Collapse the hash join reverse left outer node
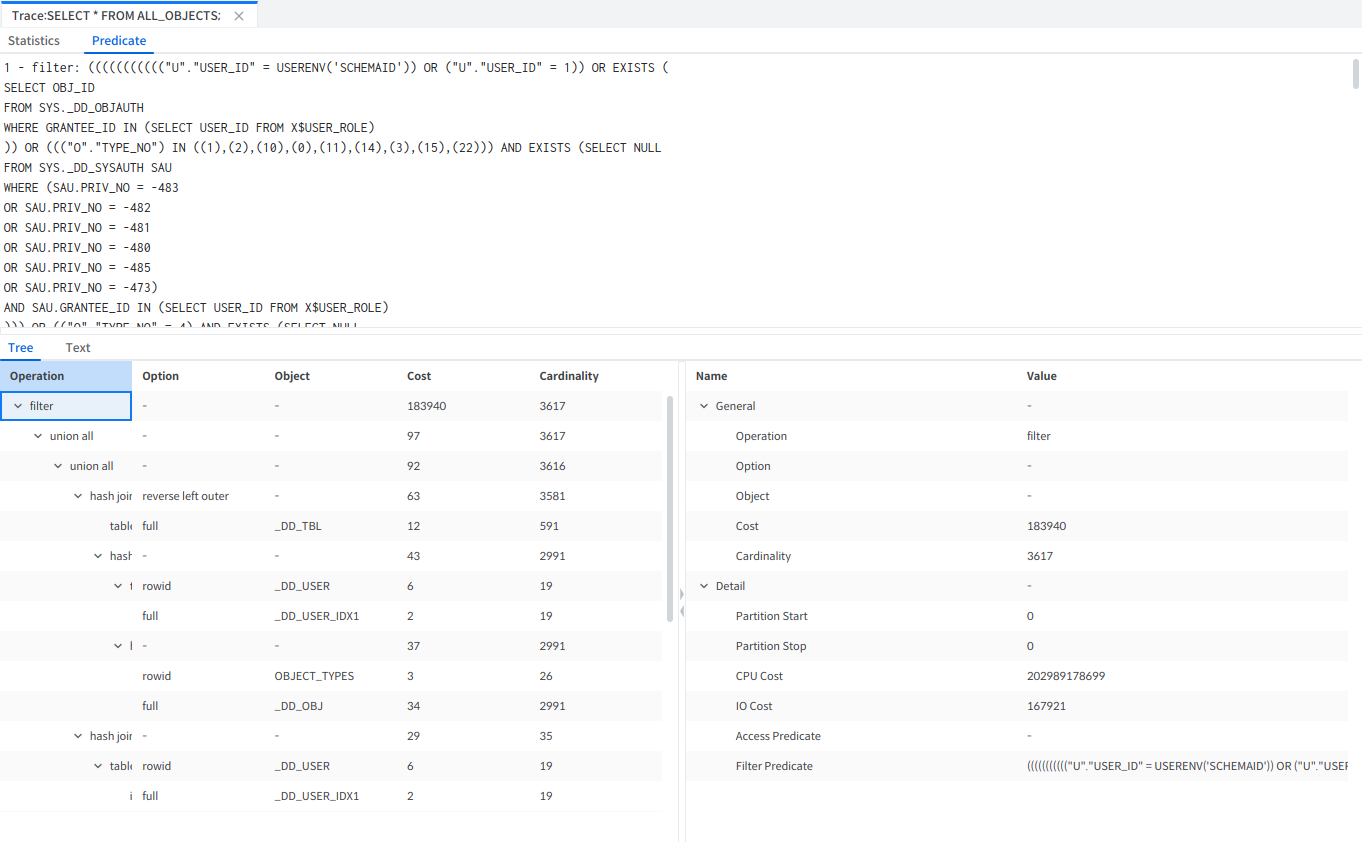 78,496
